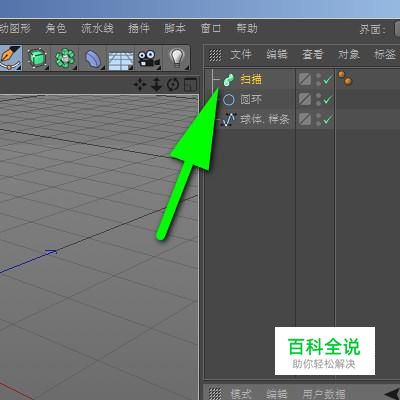The width and height of the screenshot is (400, 400).
Task: Disable the green checkmark for 球体.样条
Action: click(328, 119)
